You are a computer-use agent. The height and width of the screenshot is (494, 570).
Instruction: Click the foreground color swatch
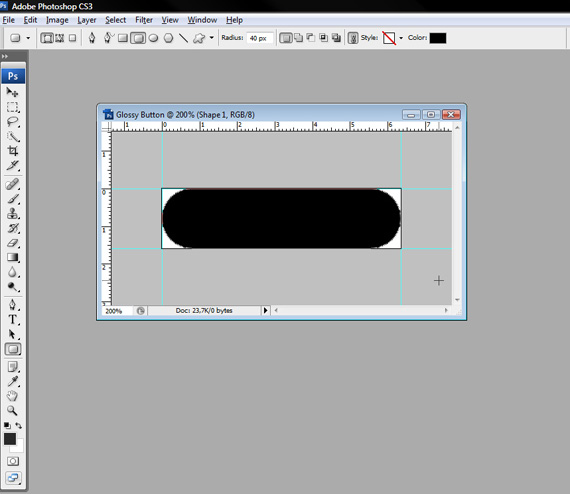(x=10, y=439)
